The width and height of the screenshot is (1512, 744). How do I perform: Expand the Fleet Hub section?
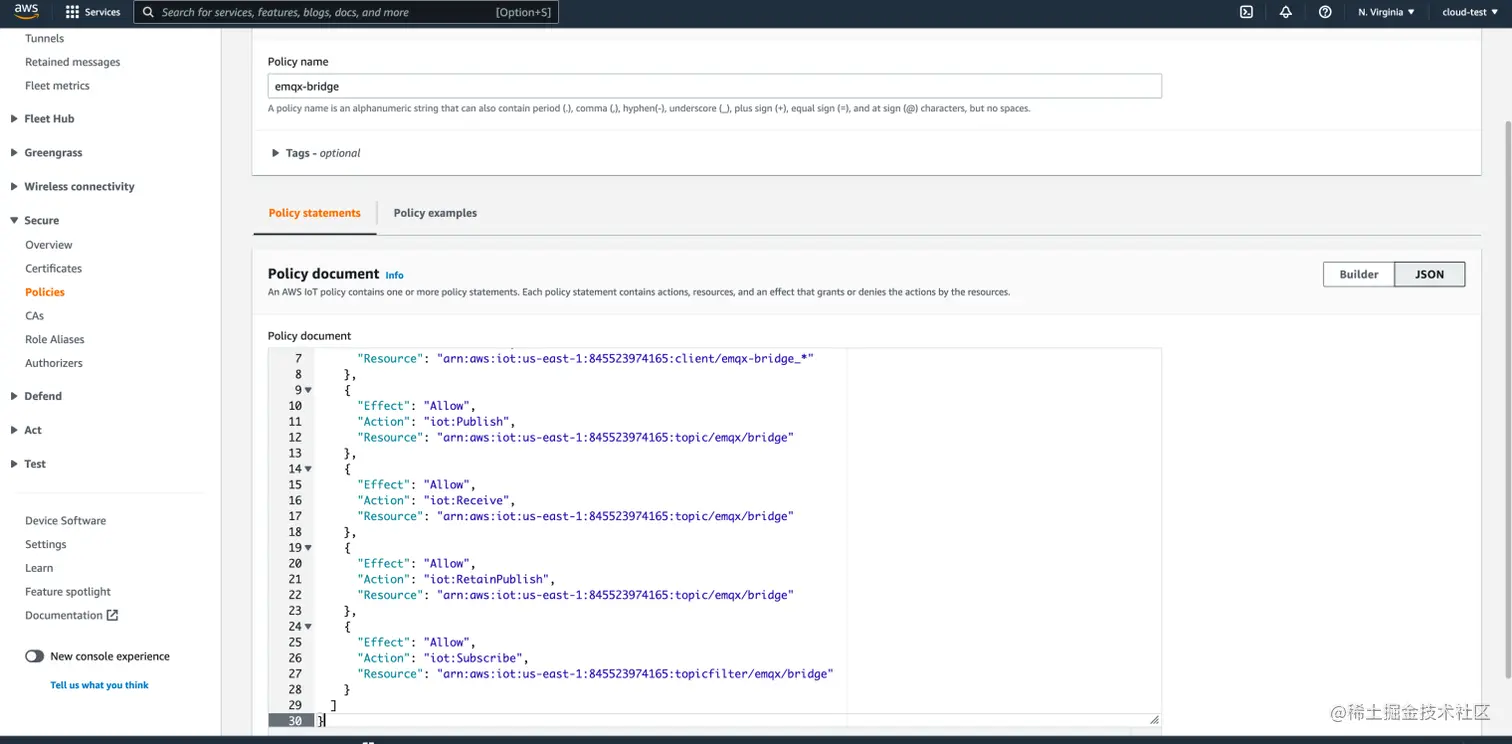(x=42, y=118)
